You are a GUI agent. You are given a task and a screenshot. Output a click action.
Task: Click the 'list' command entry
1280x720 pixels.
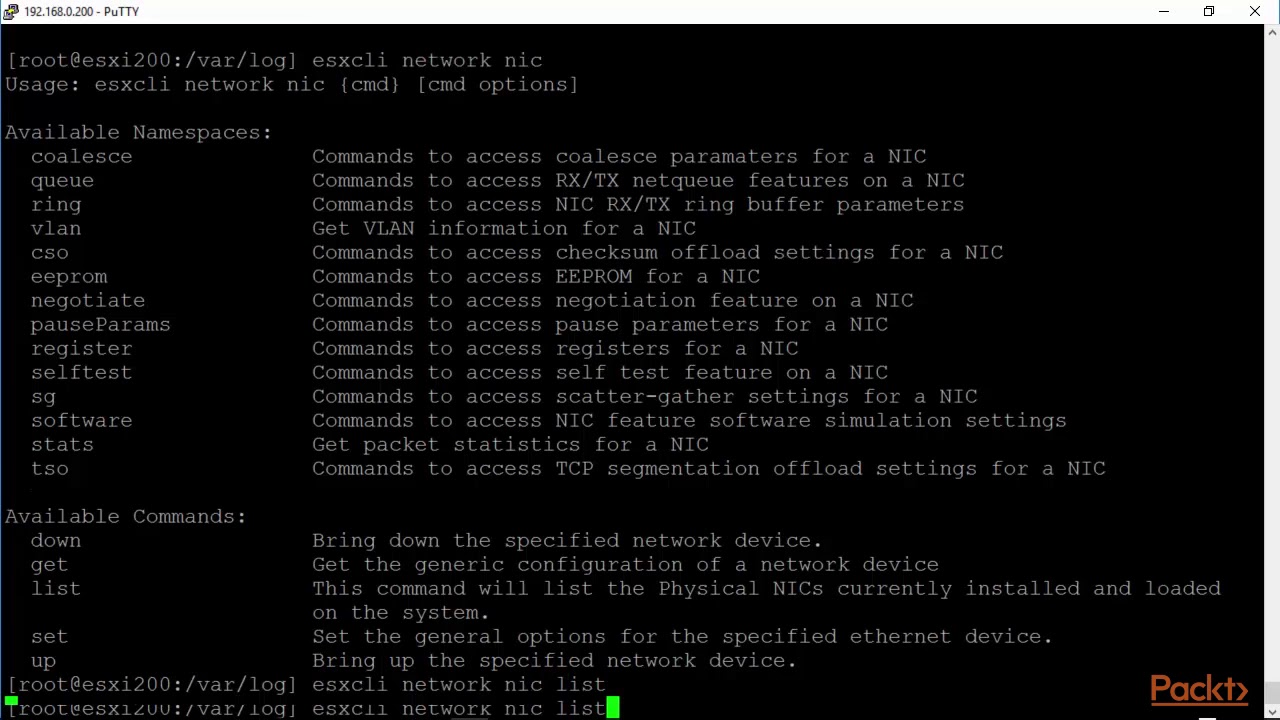tap(55, 588)
